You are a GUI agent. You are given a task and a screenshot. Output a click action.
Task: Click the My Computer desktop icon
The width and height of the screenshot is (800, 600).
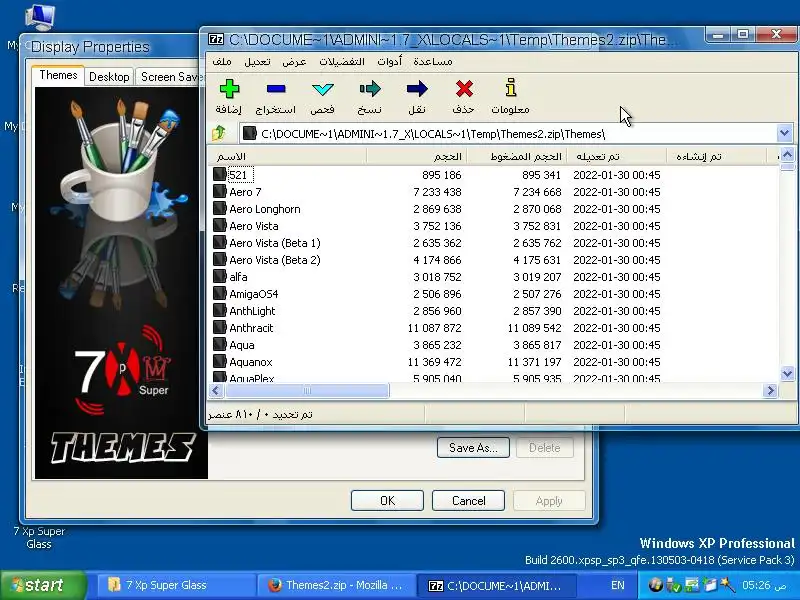coord(39,16)
